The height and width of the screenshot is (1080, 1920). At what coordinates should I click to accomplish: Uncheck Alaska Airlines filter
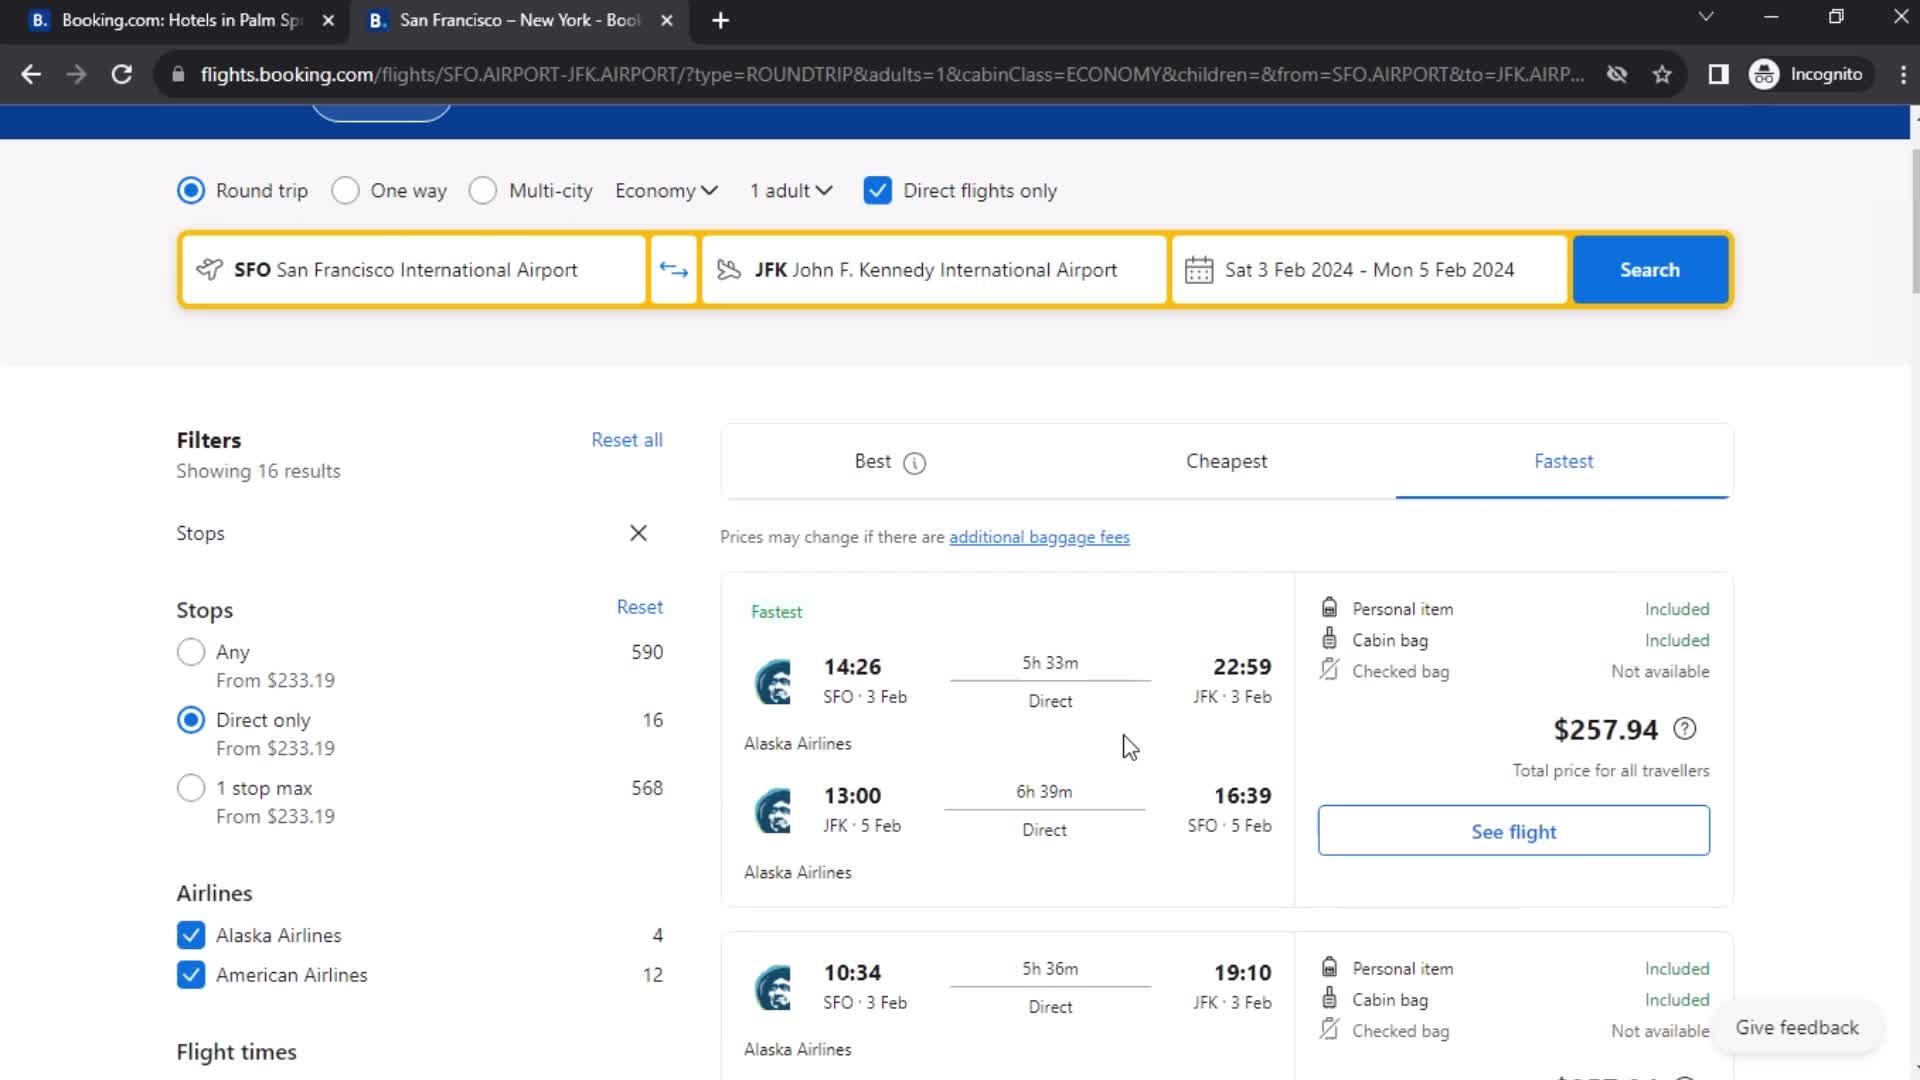point(191,935)
